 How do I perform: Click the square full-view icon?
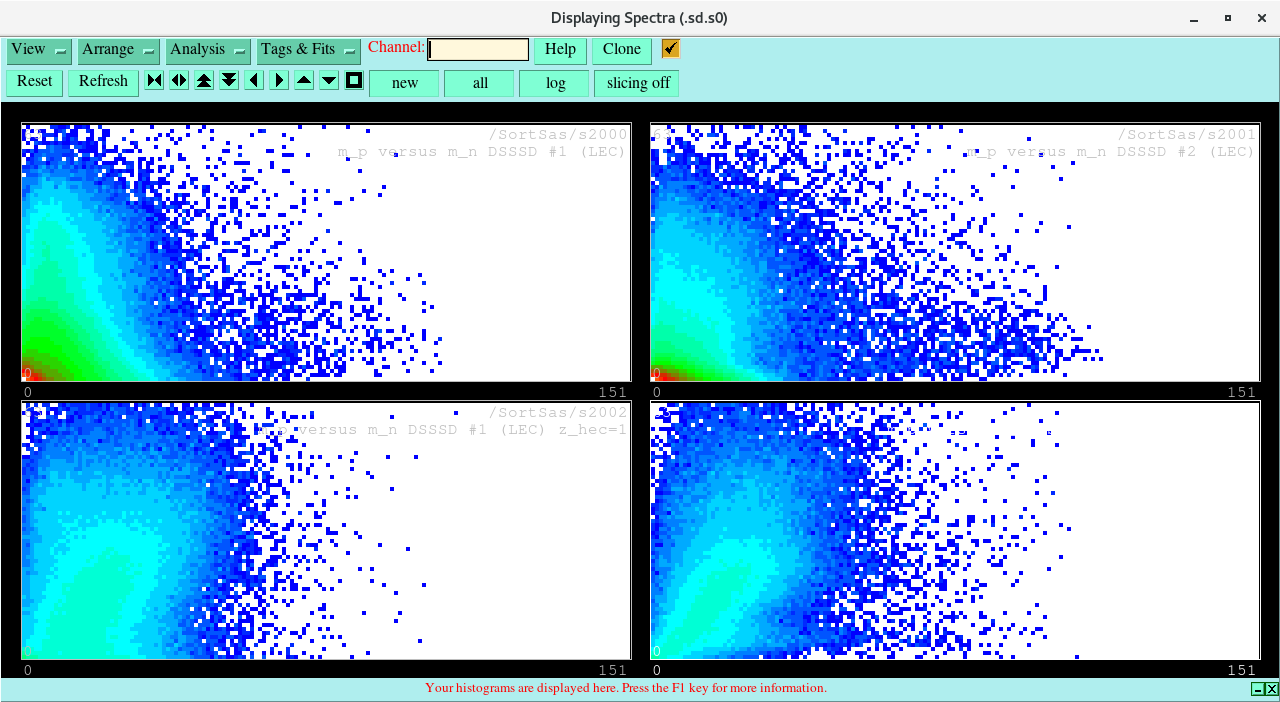tap(354, 81)
